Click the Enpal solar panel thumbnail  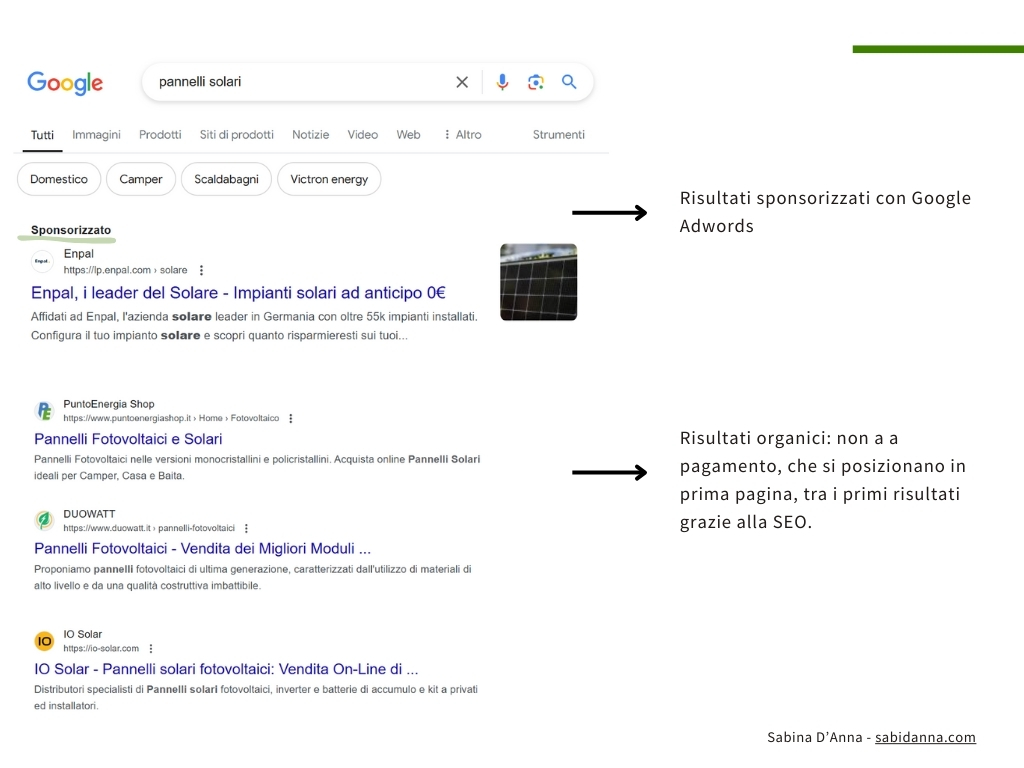(538, 282)
